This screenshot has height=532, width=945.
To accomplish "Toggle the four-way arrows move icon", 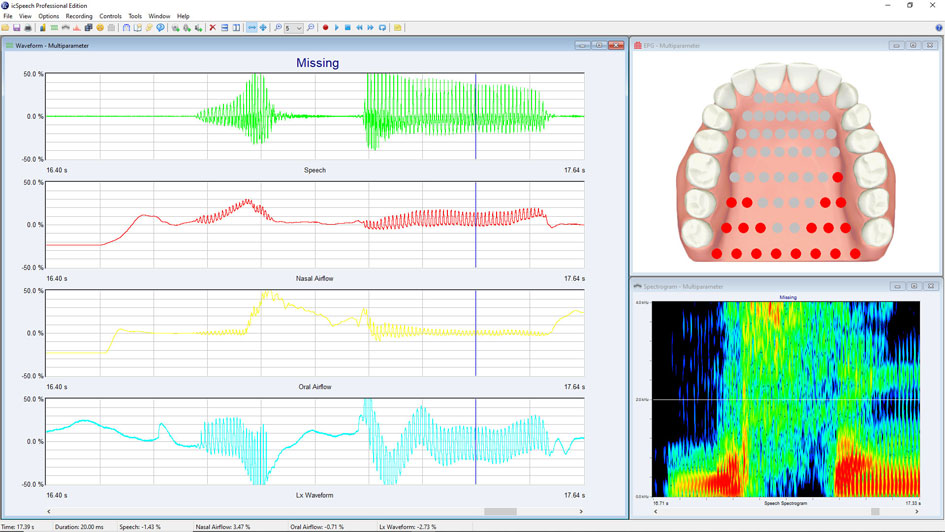I will pyautogui.click(x=263, y=28).
